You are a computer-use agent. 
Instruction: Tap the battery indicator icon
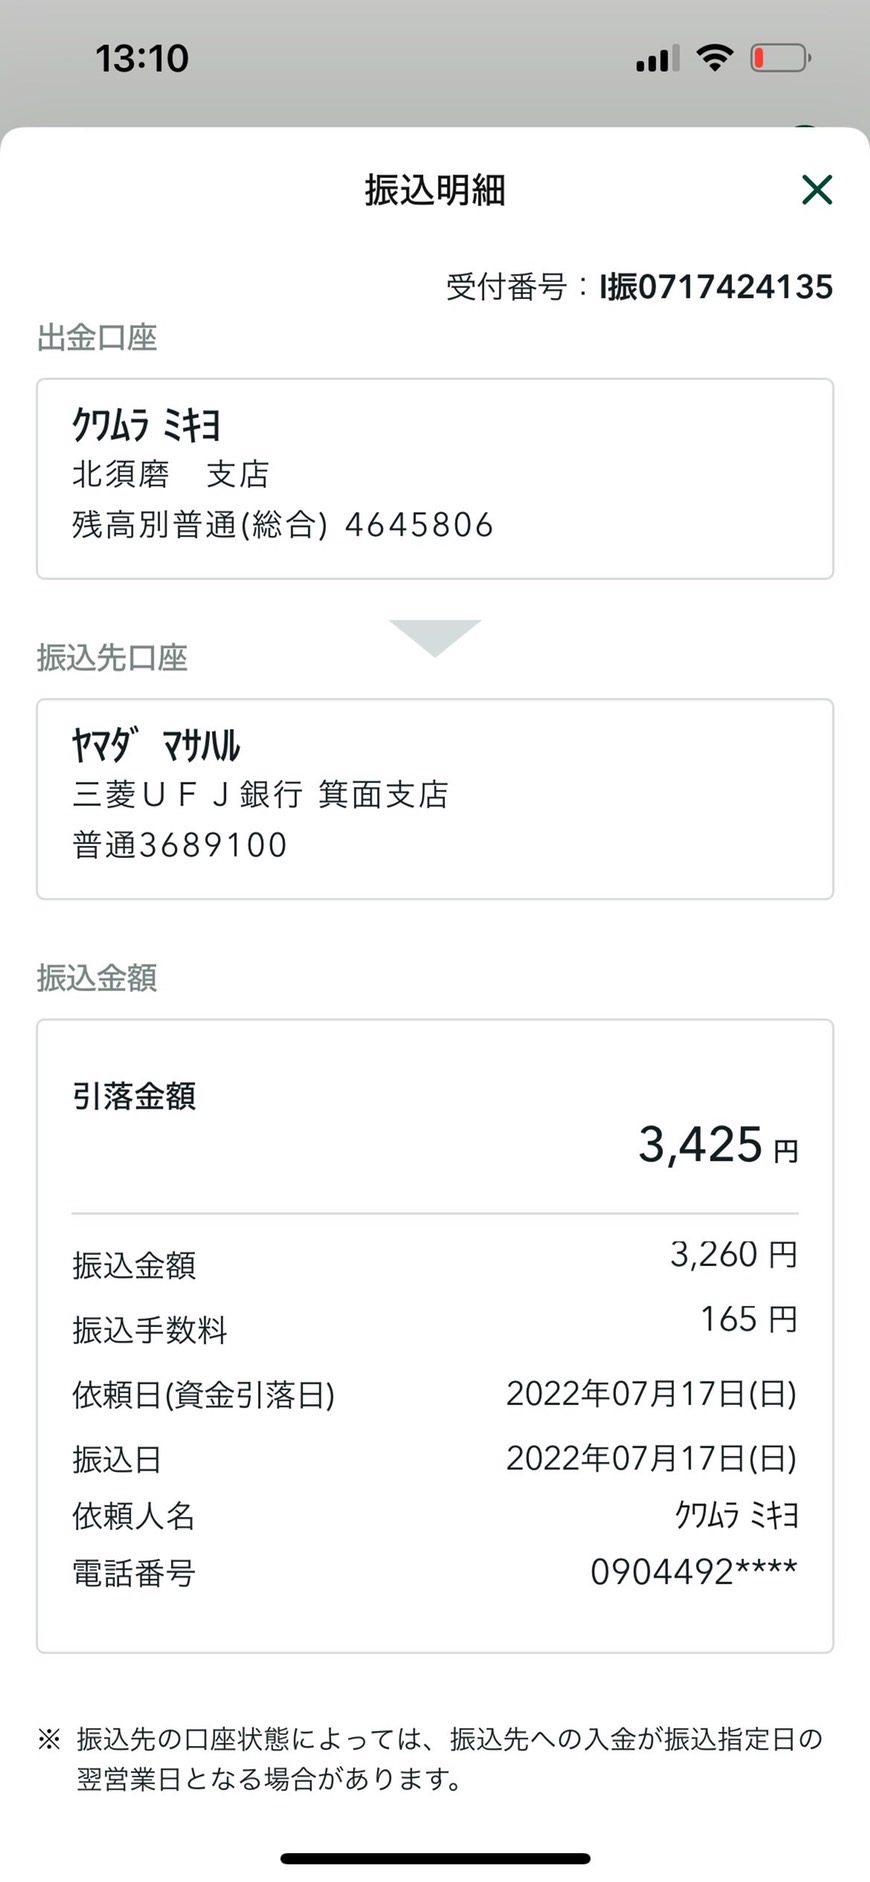(x=780, y=58)
